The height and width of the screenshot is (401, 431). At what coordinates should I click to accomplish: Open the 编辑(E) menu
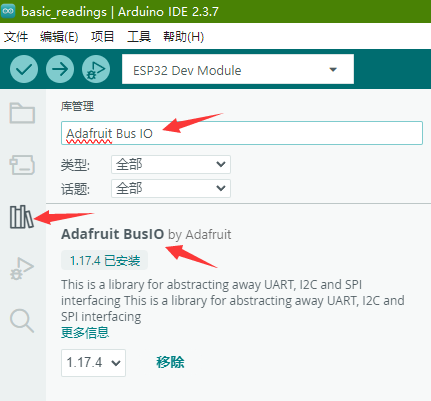pos(59,36)
